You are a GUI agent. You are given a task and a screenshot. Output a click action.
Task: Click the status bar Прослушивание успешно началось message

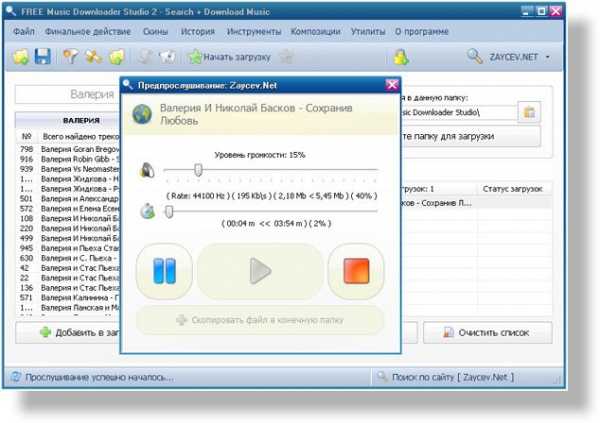pyautogui.click(x=99, y=377)
